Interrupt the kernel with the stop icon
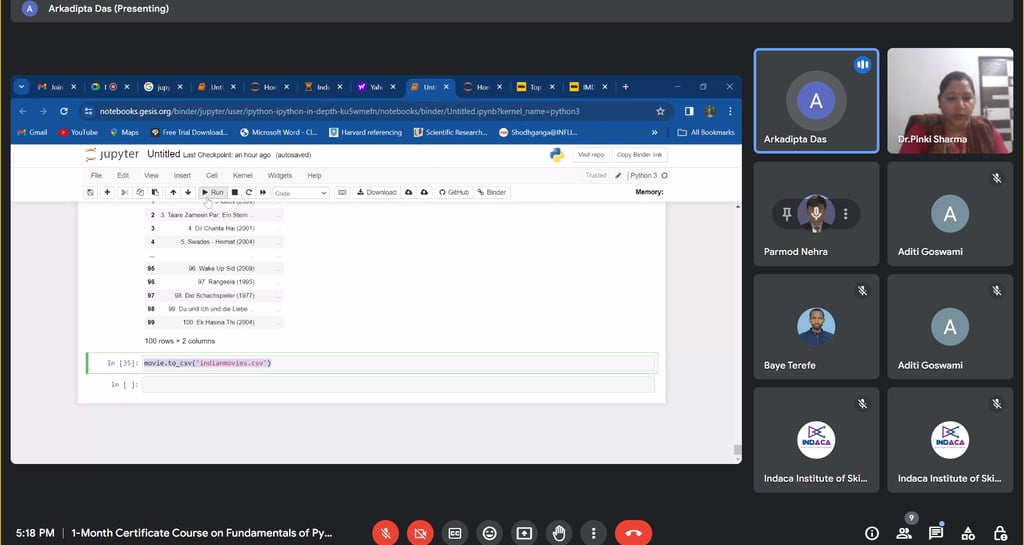1024x545 pixels. coord(235,193)
